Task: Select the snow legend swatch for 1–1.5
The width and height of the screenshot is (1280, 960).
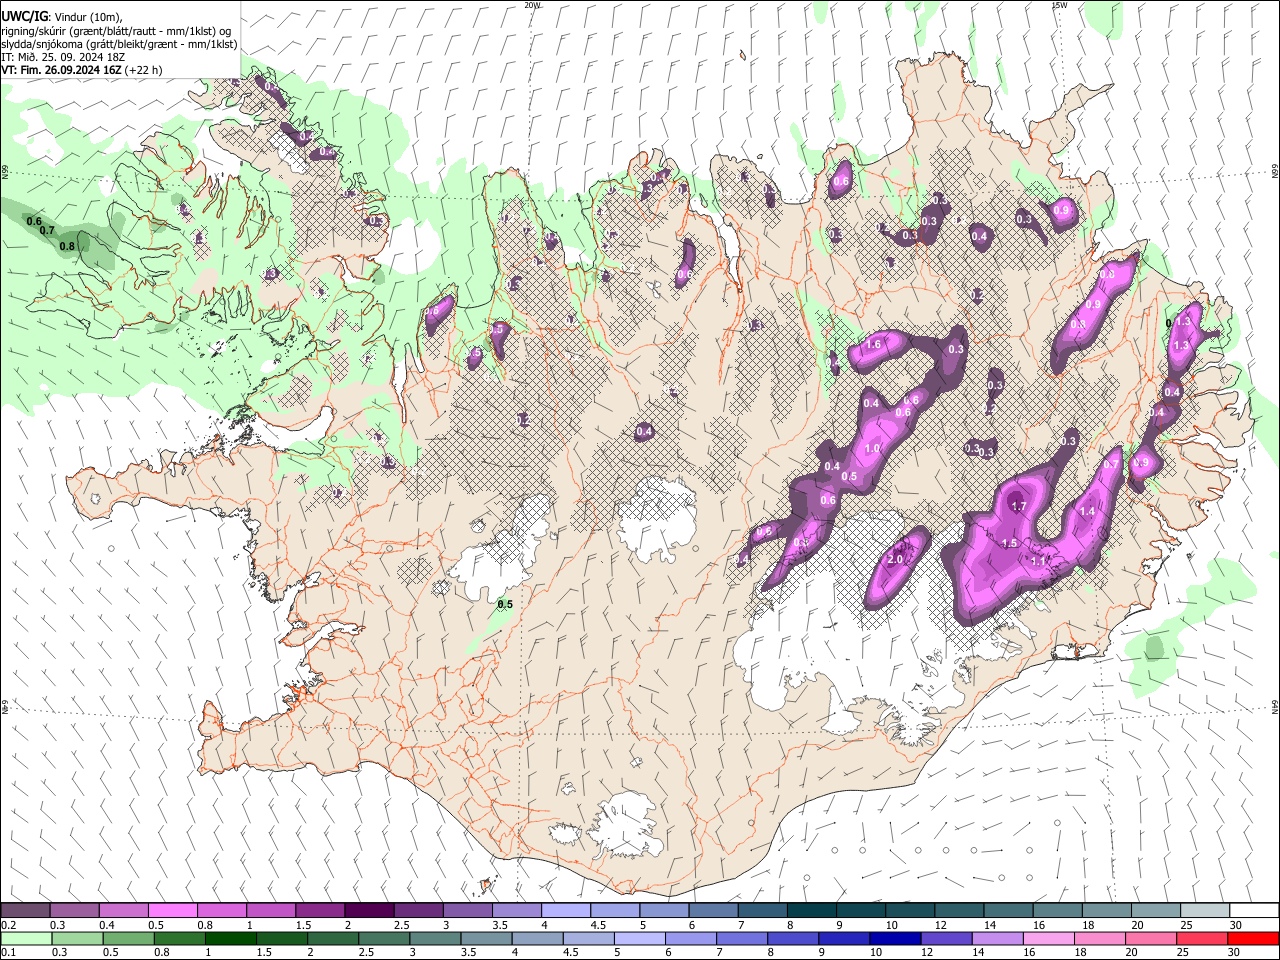Action: tap(270, 911)
